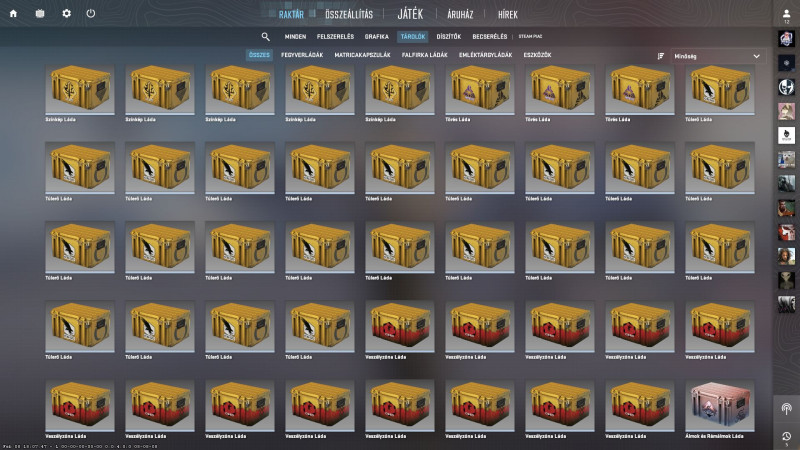
Task: Show only FALFIRKA LÁDÁK
Action: pos(424,55)
